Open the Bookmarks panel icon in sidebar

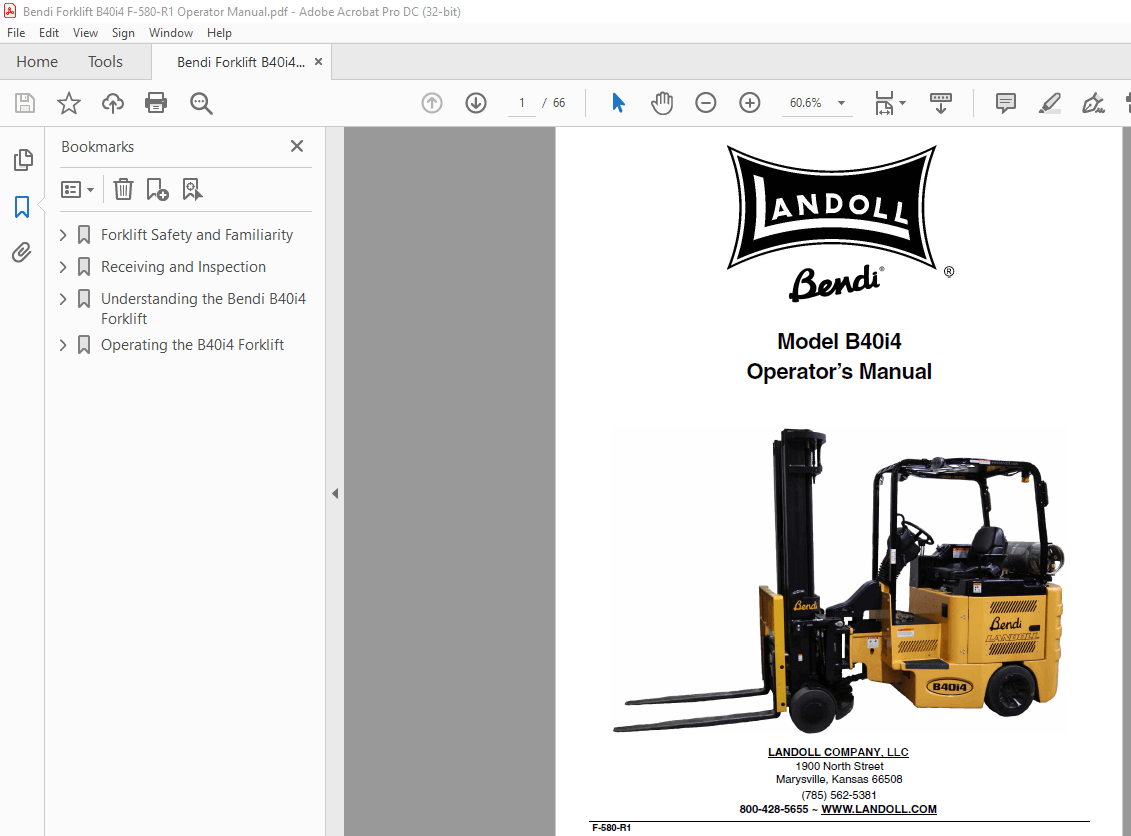pyautogui.click(x=22, y=206)
